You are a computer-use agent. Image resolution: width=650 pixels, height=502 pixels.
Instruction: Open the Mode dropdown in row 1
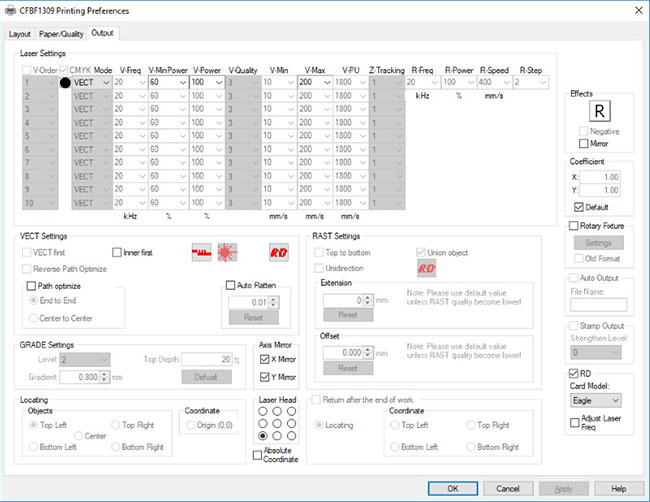pyautogui.click(x=92, y=82)
